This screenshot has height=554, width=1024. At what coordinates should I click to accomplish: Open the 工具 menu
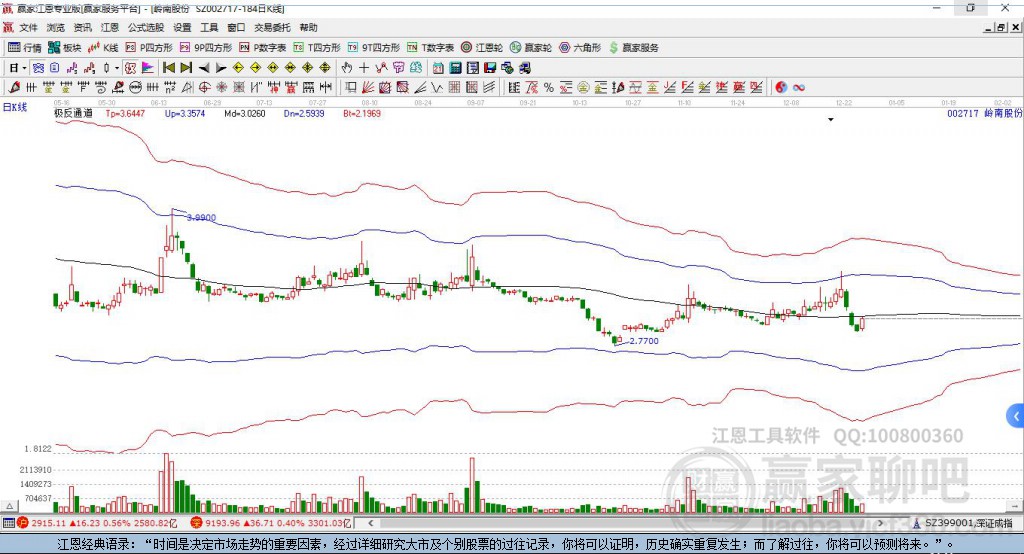[209, 27]
